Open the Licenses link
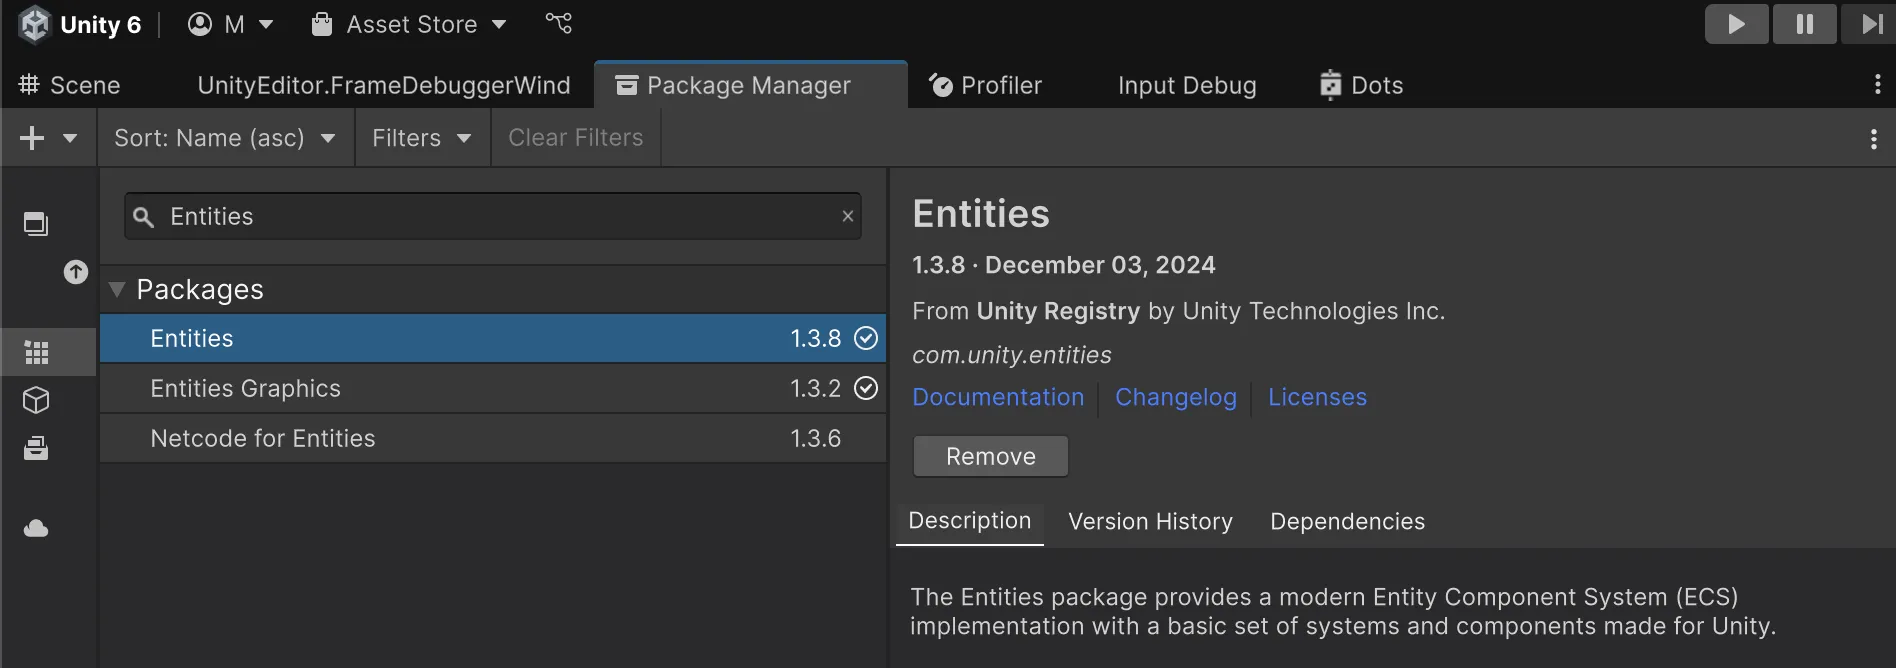Viewport: 1896px width, 668px height. click(1317, 397)
